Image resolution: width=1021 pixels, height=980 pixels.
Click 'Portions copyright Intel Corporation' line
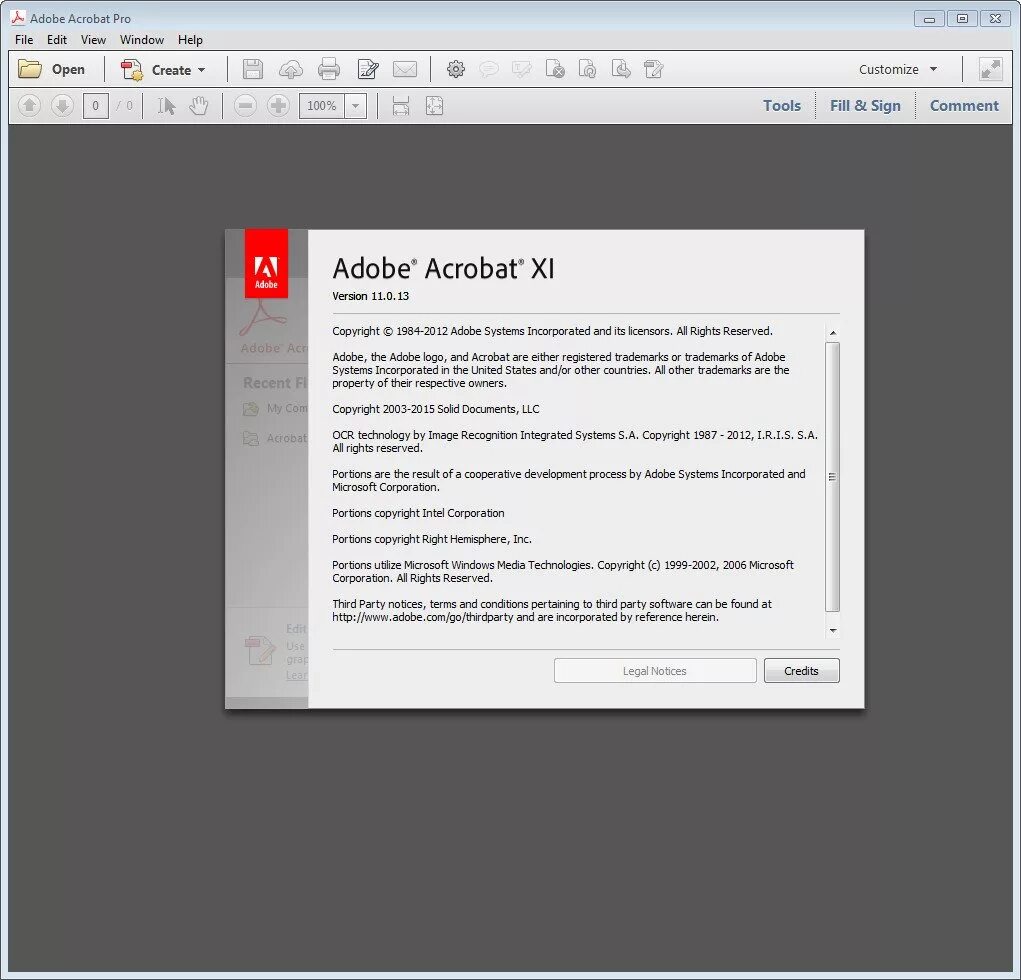coord(418,513)
